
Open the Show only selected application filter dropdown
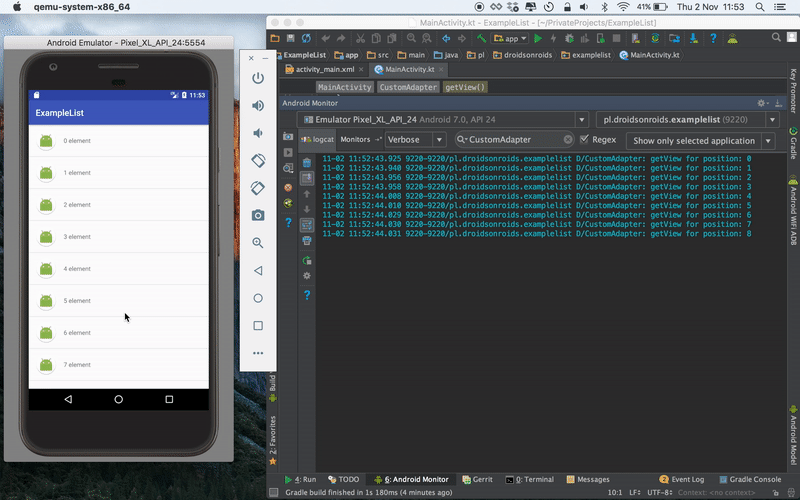click(x=701, y=141)
